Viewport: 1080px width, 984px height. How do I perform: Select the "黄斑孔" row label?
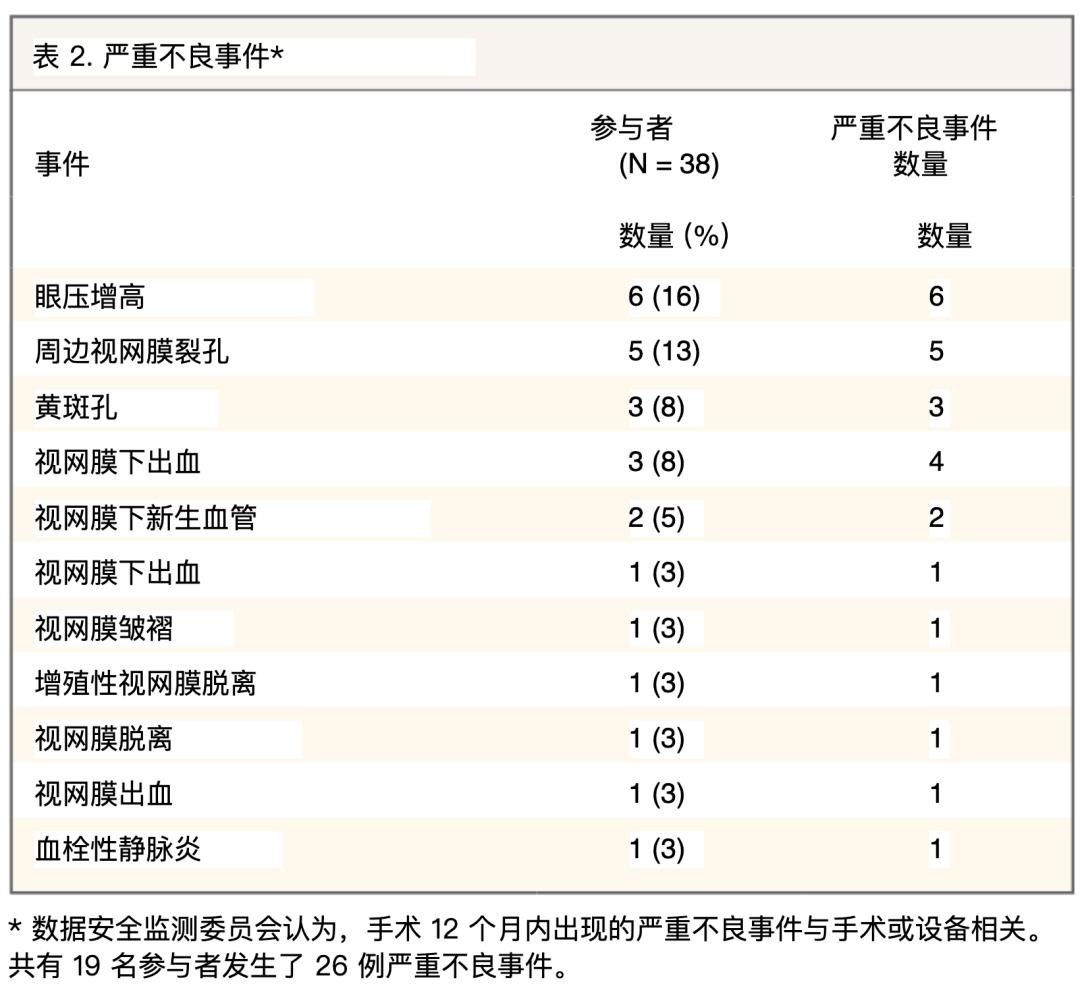[76, 407]
